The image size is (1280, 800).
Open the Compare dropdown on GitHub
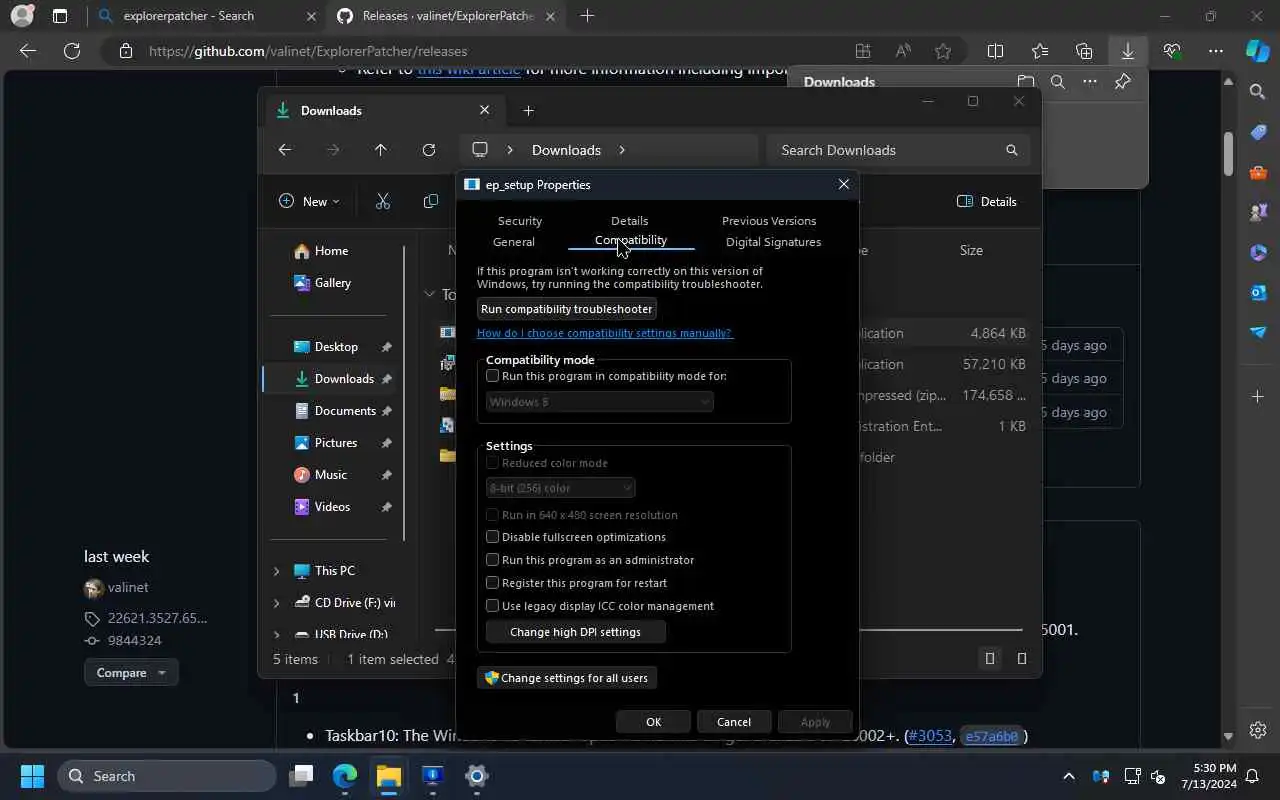131,673
